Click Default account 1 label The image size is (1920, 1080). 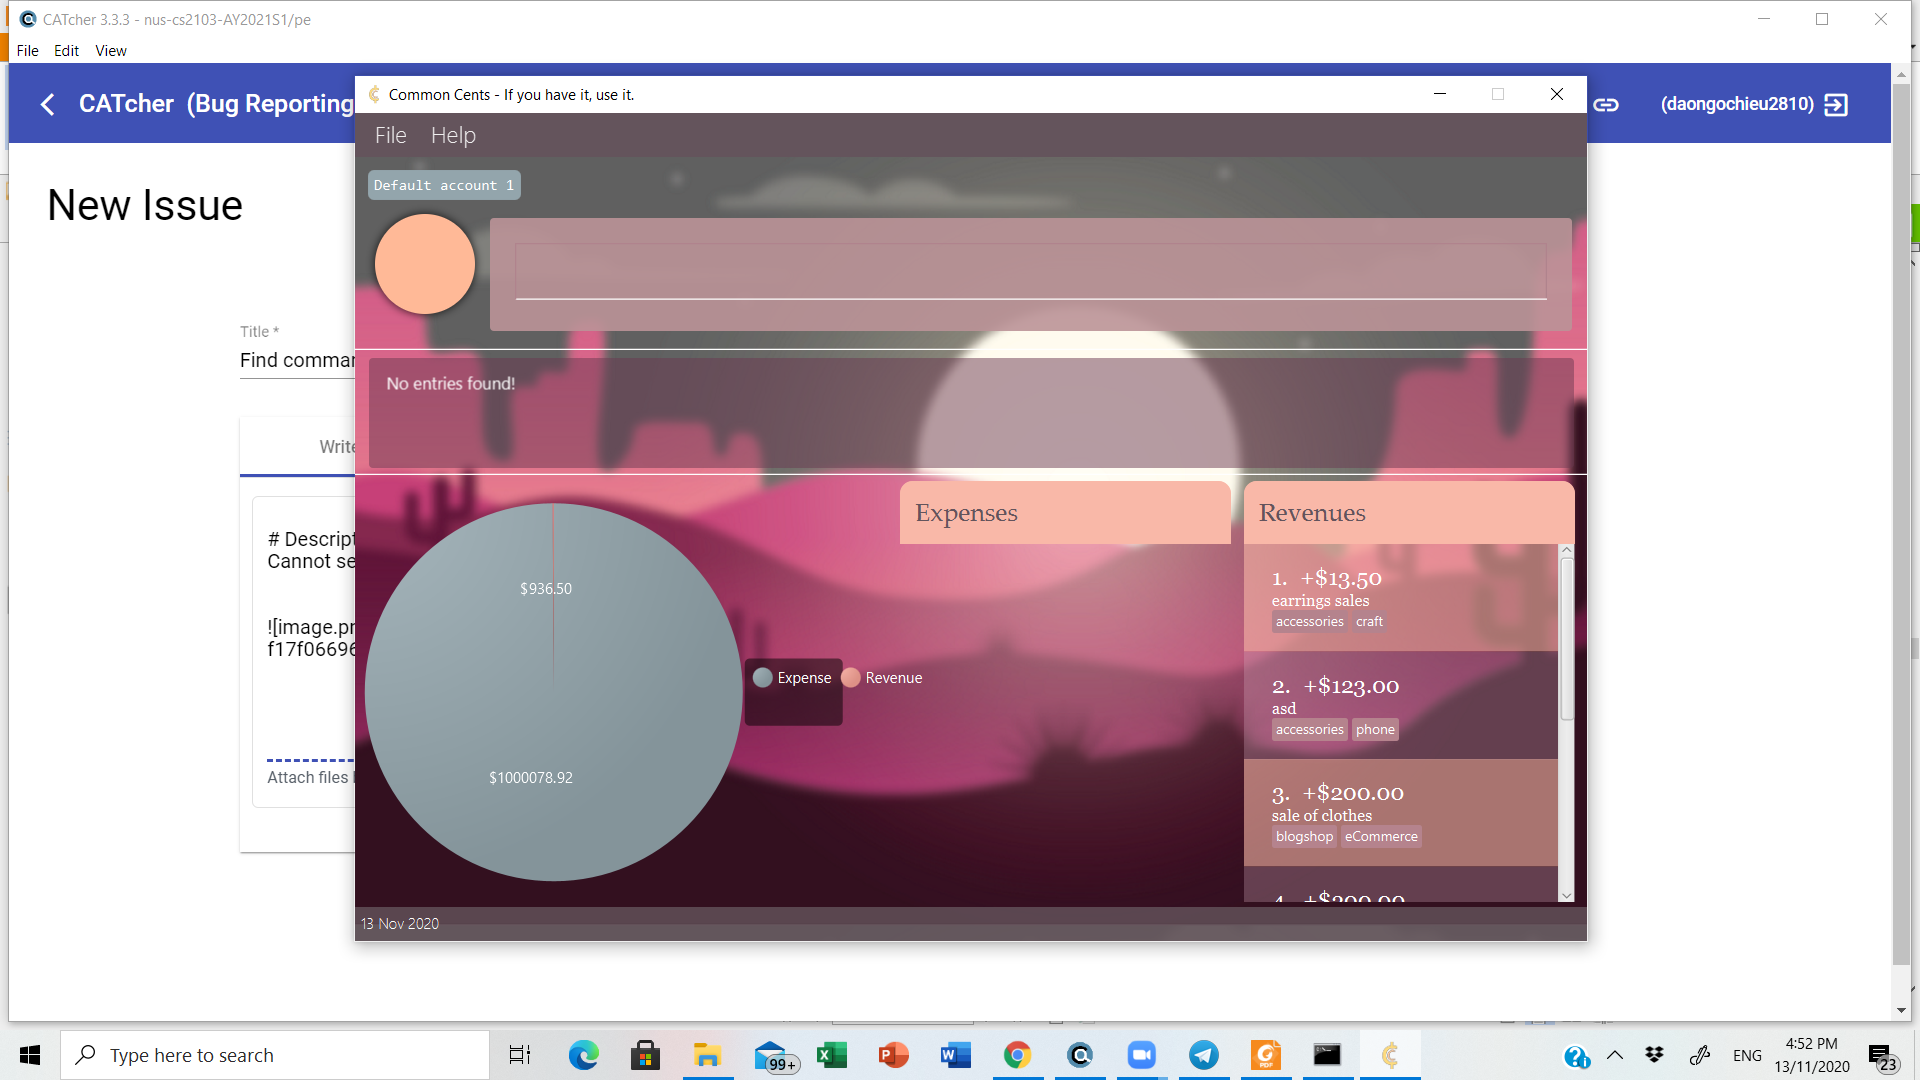(x=443, y=185)
